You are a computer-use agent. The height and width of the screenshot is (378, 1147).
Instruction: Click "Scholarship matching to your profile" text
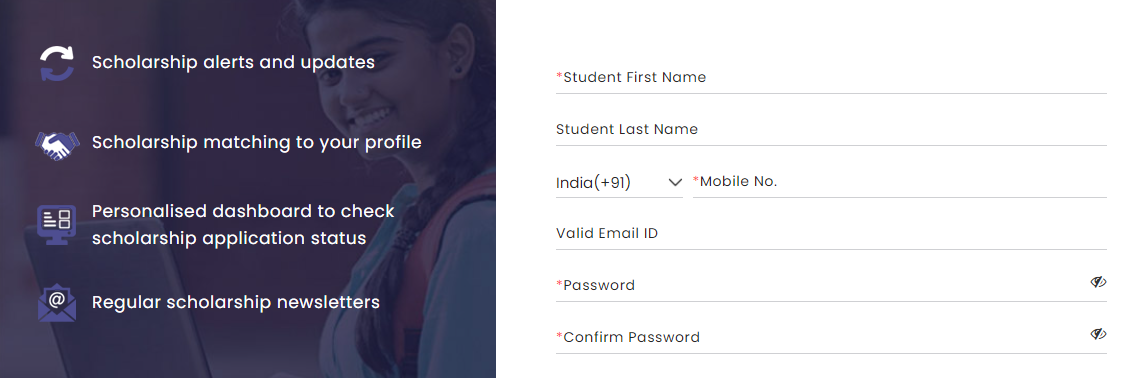click(x=257, y=143)
